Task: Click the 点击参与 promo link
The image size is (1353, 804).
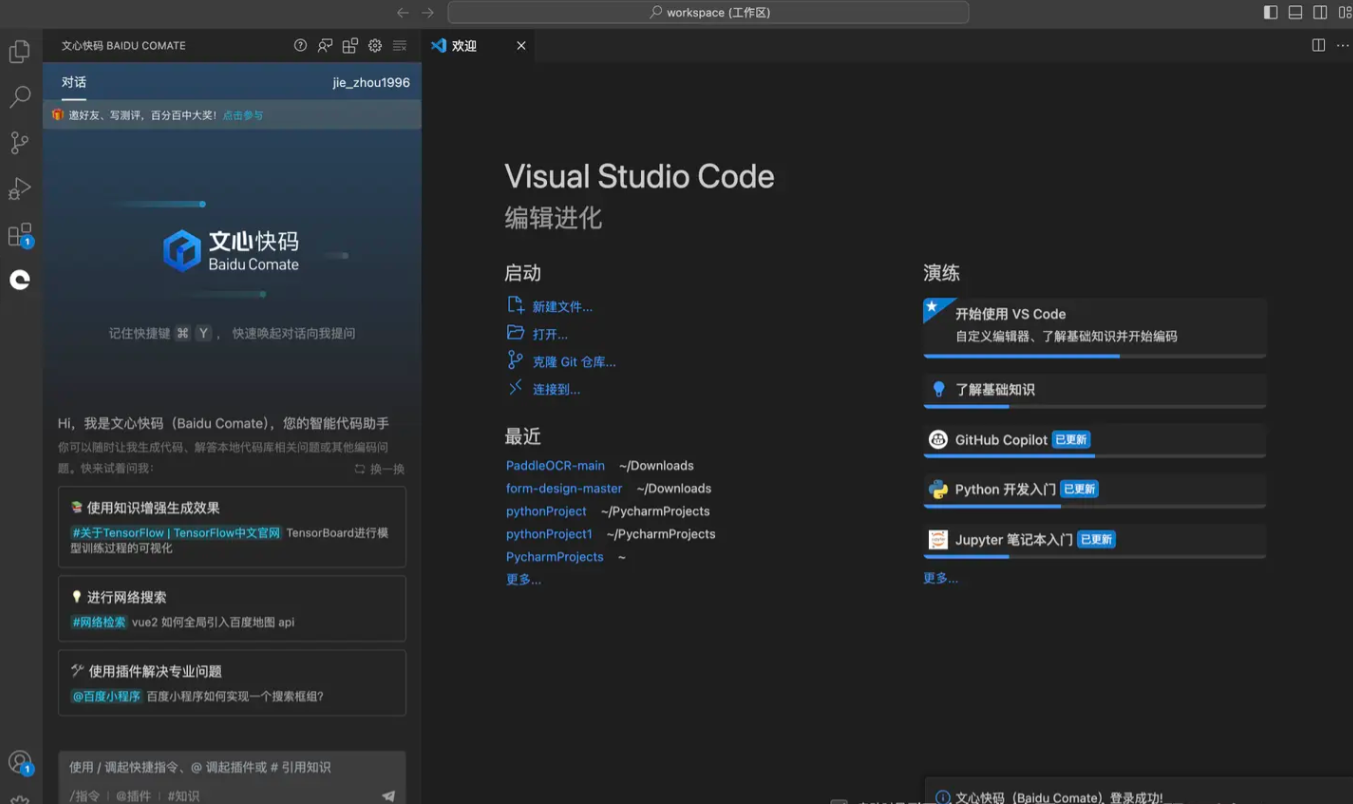Action: click(243, 116)
